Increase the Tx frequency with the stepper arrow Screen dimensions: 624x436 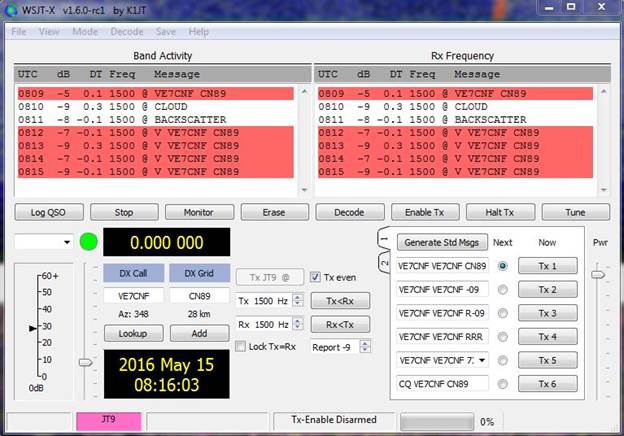coord(297,297)
